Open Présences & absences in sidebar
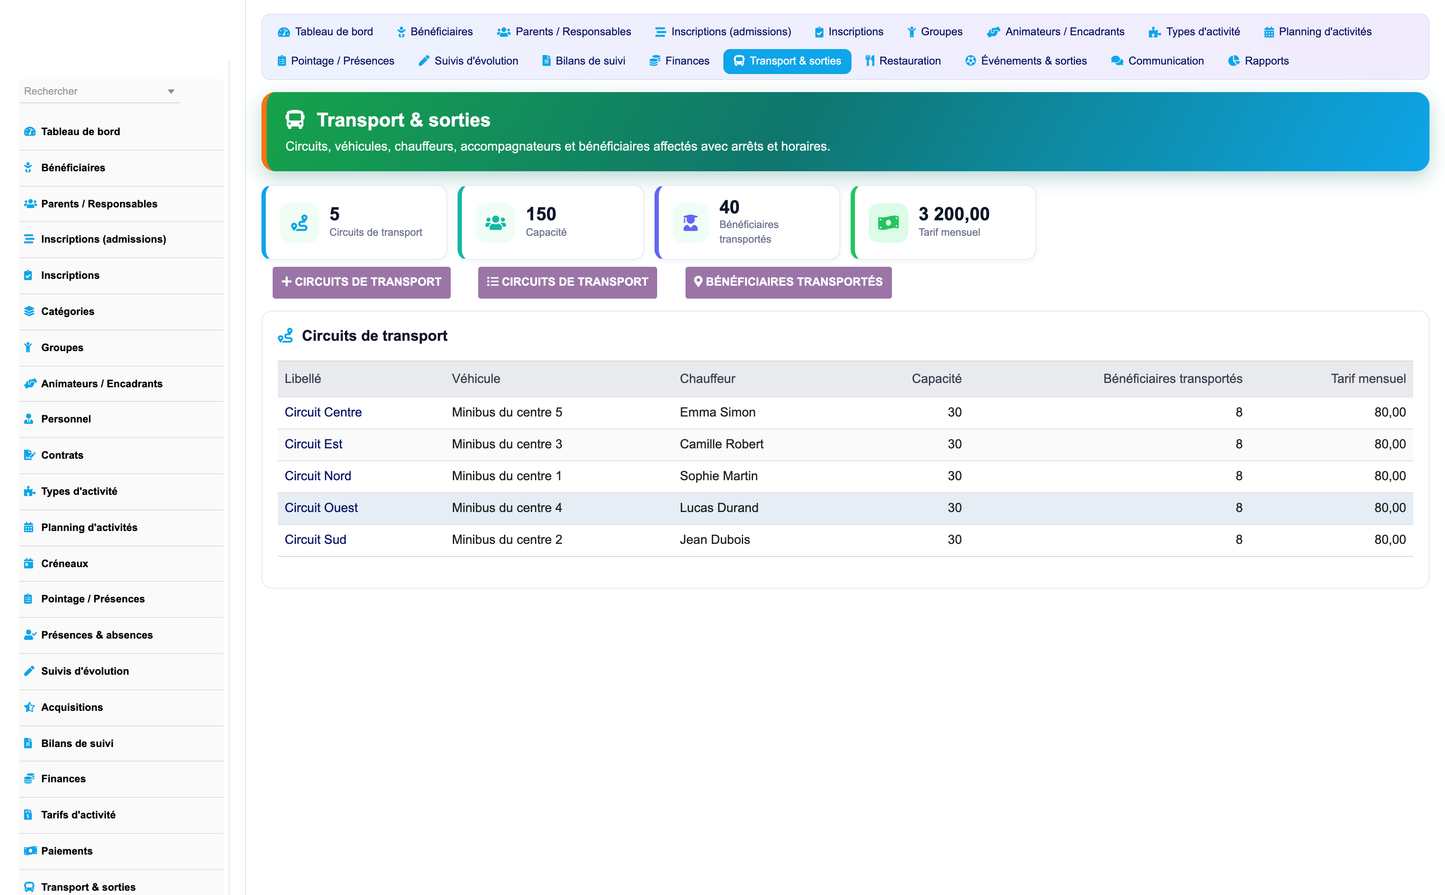1445x895 pixels. (x=96, y=635)
